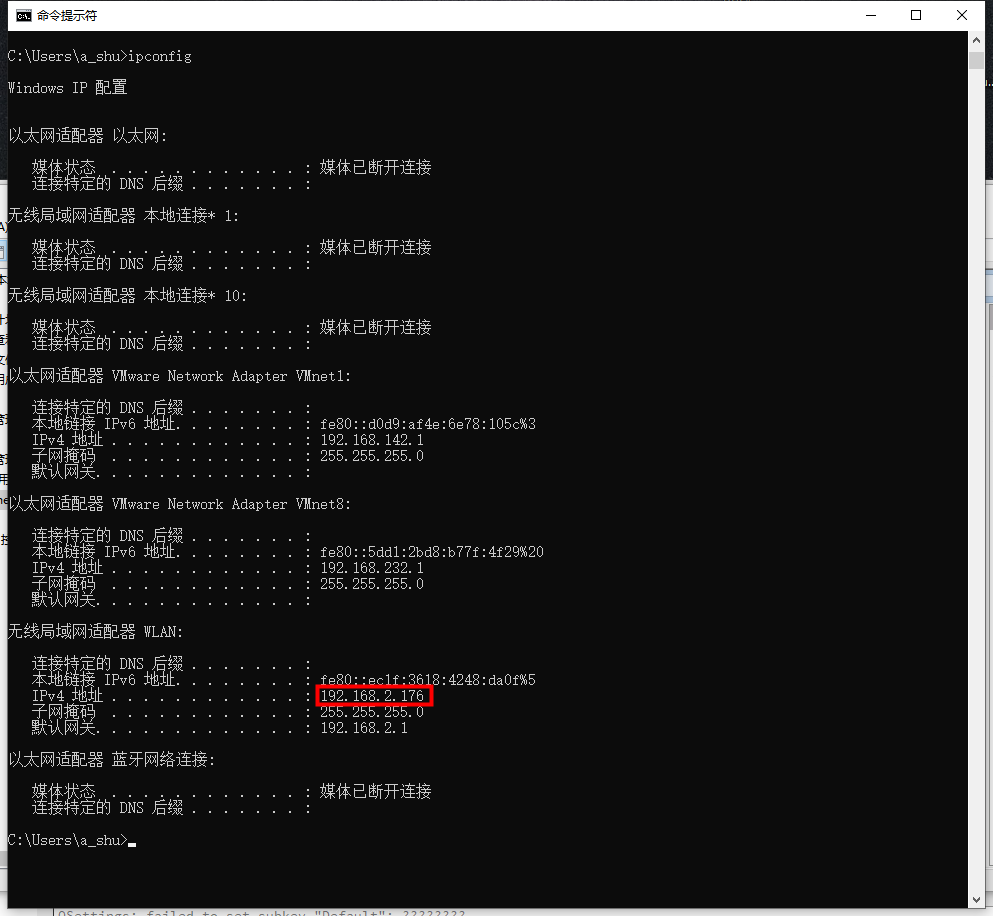
Task: Click VMnet8 IPv6 address fe80::5dd1:2bd8:b77f:4f29%20
Action: tap(432, 552)
